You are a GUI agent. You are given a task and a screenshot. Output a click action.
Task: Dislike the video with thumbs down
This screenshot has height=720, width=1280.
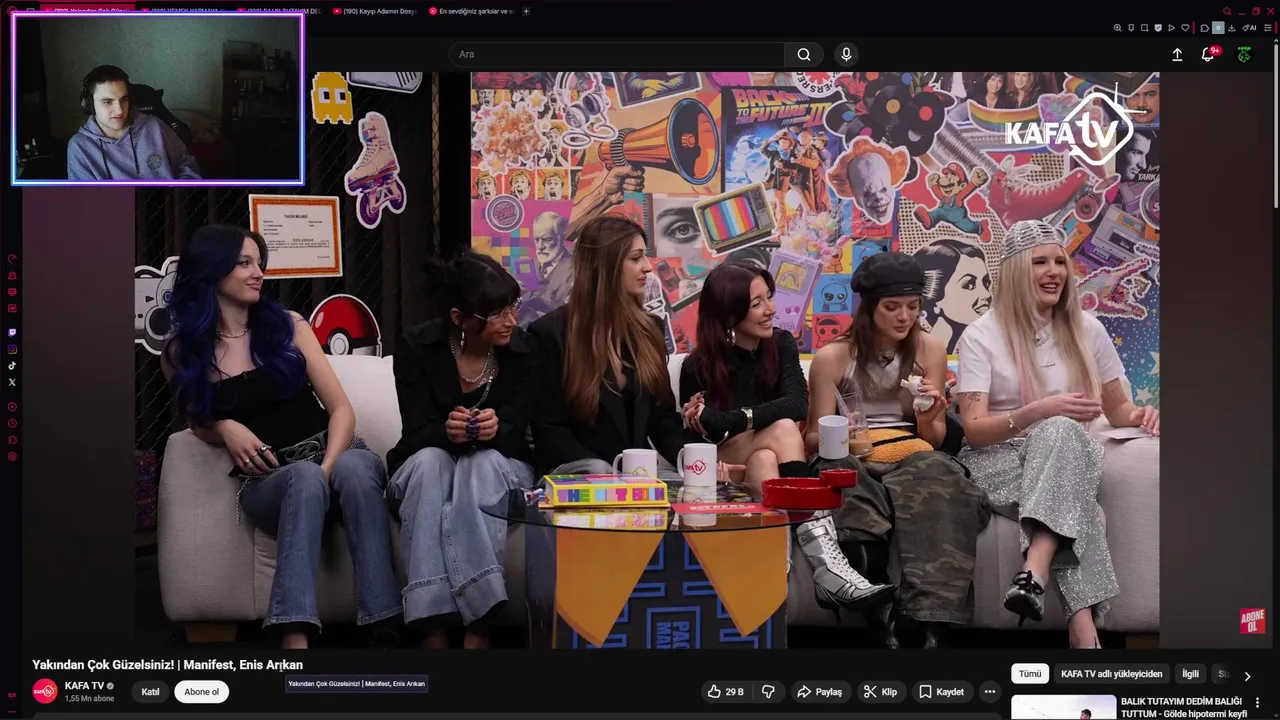[x=768, y=691]
